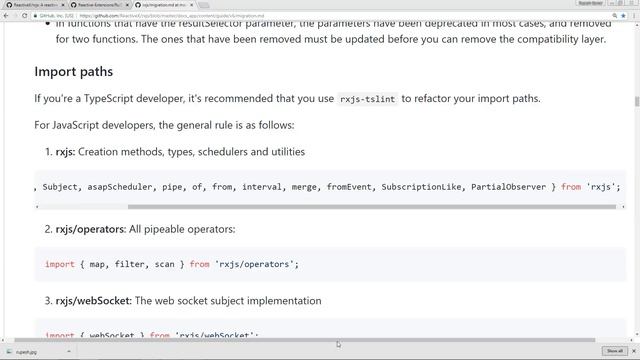
Task: Click the 'rxjs/operators' string in code
Action: point(254,264)
